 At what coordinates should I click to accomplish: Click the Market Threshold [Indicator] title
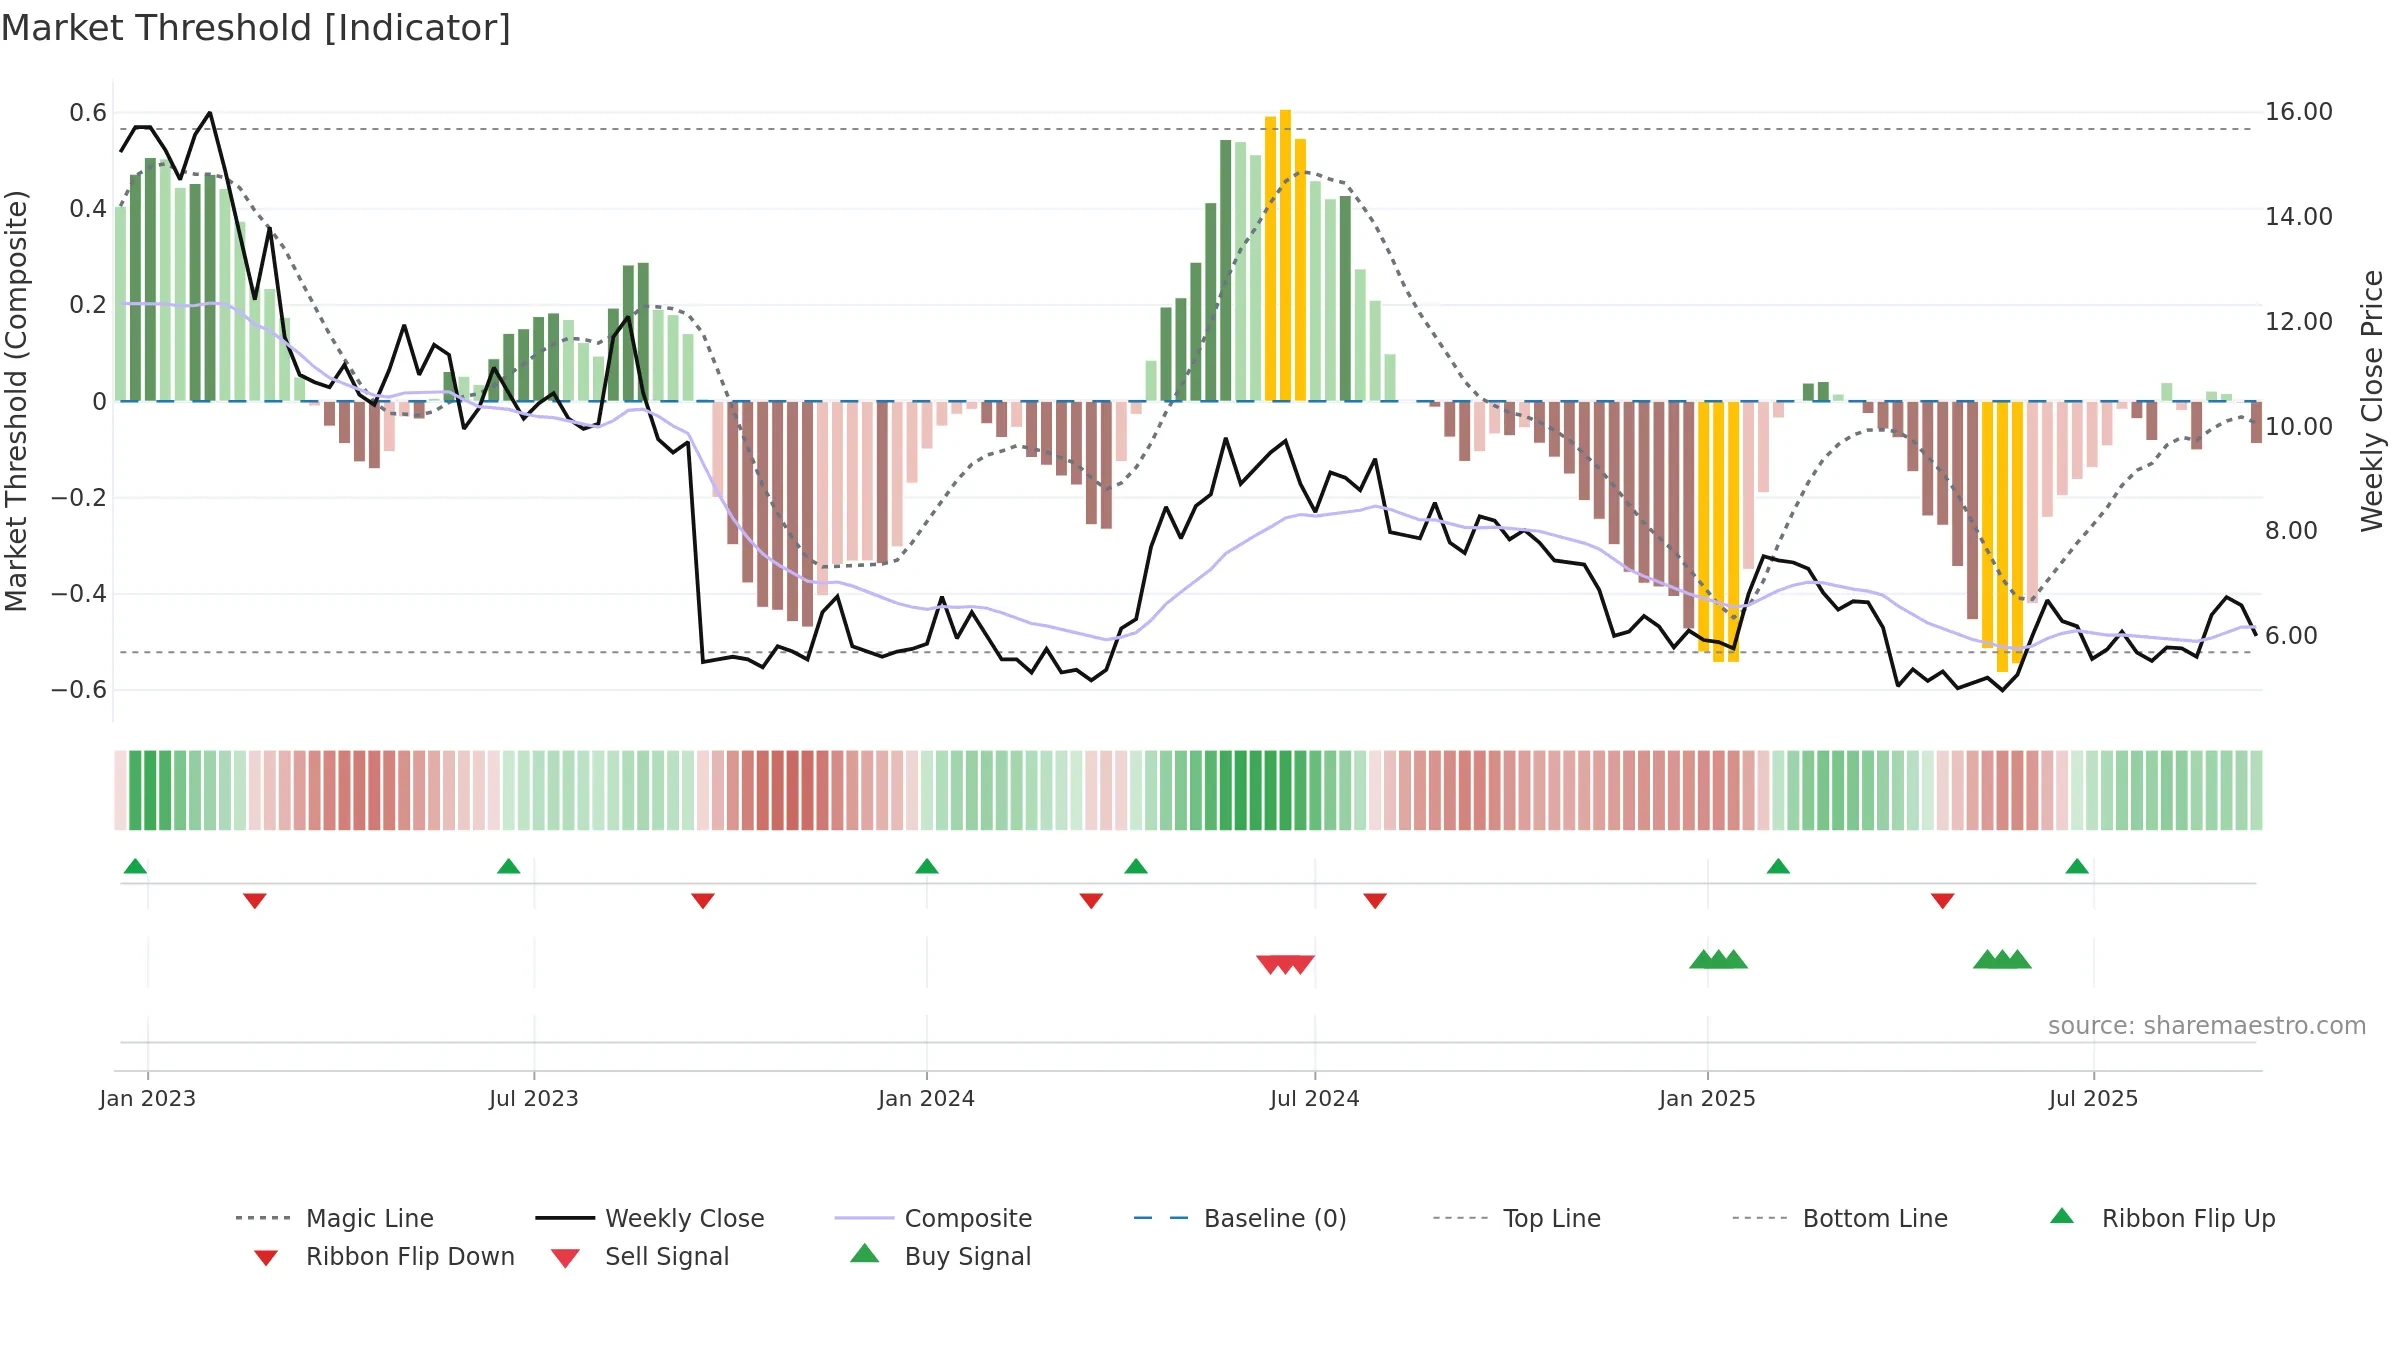click(x=256, y=28)
